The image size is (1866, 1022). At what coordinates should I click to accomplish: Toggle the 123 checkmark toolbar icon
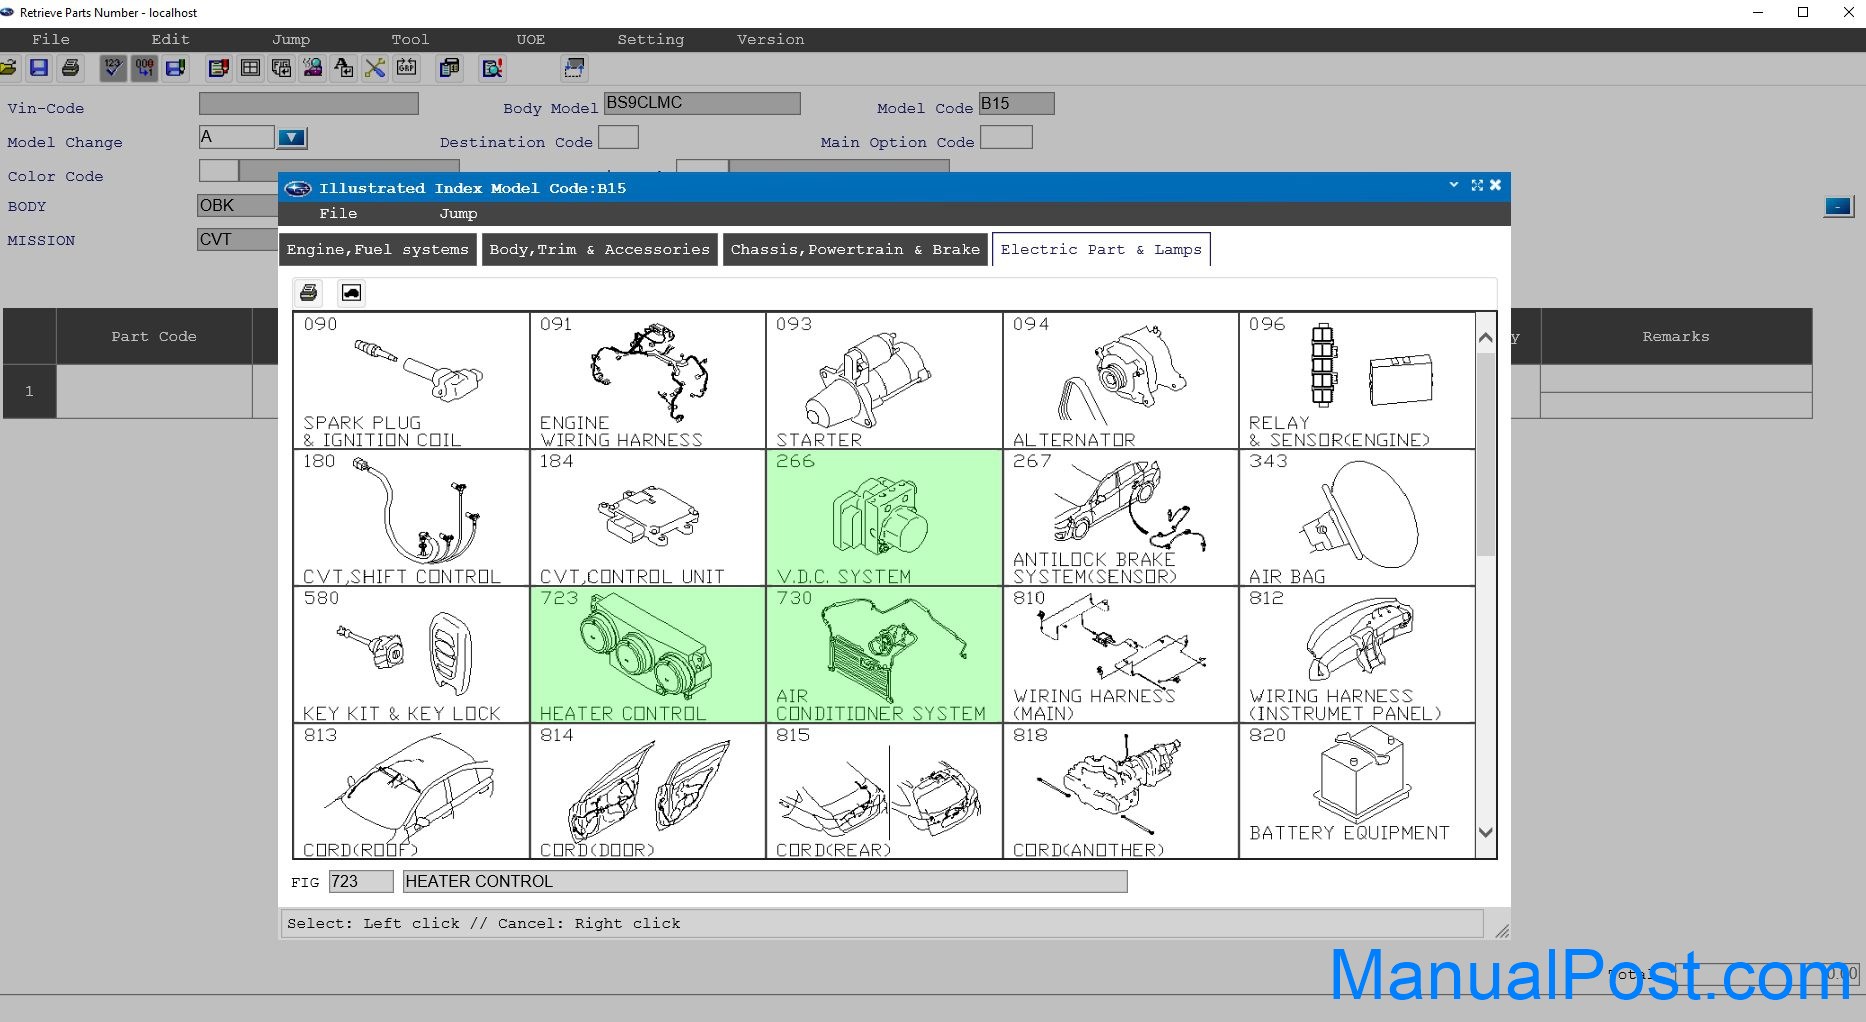(113, 68)
